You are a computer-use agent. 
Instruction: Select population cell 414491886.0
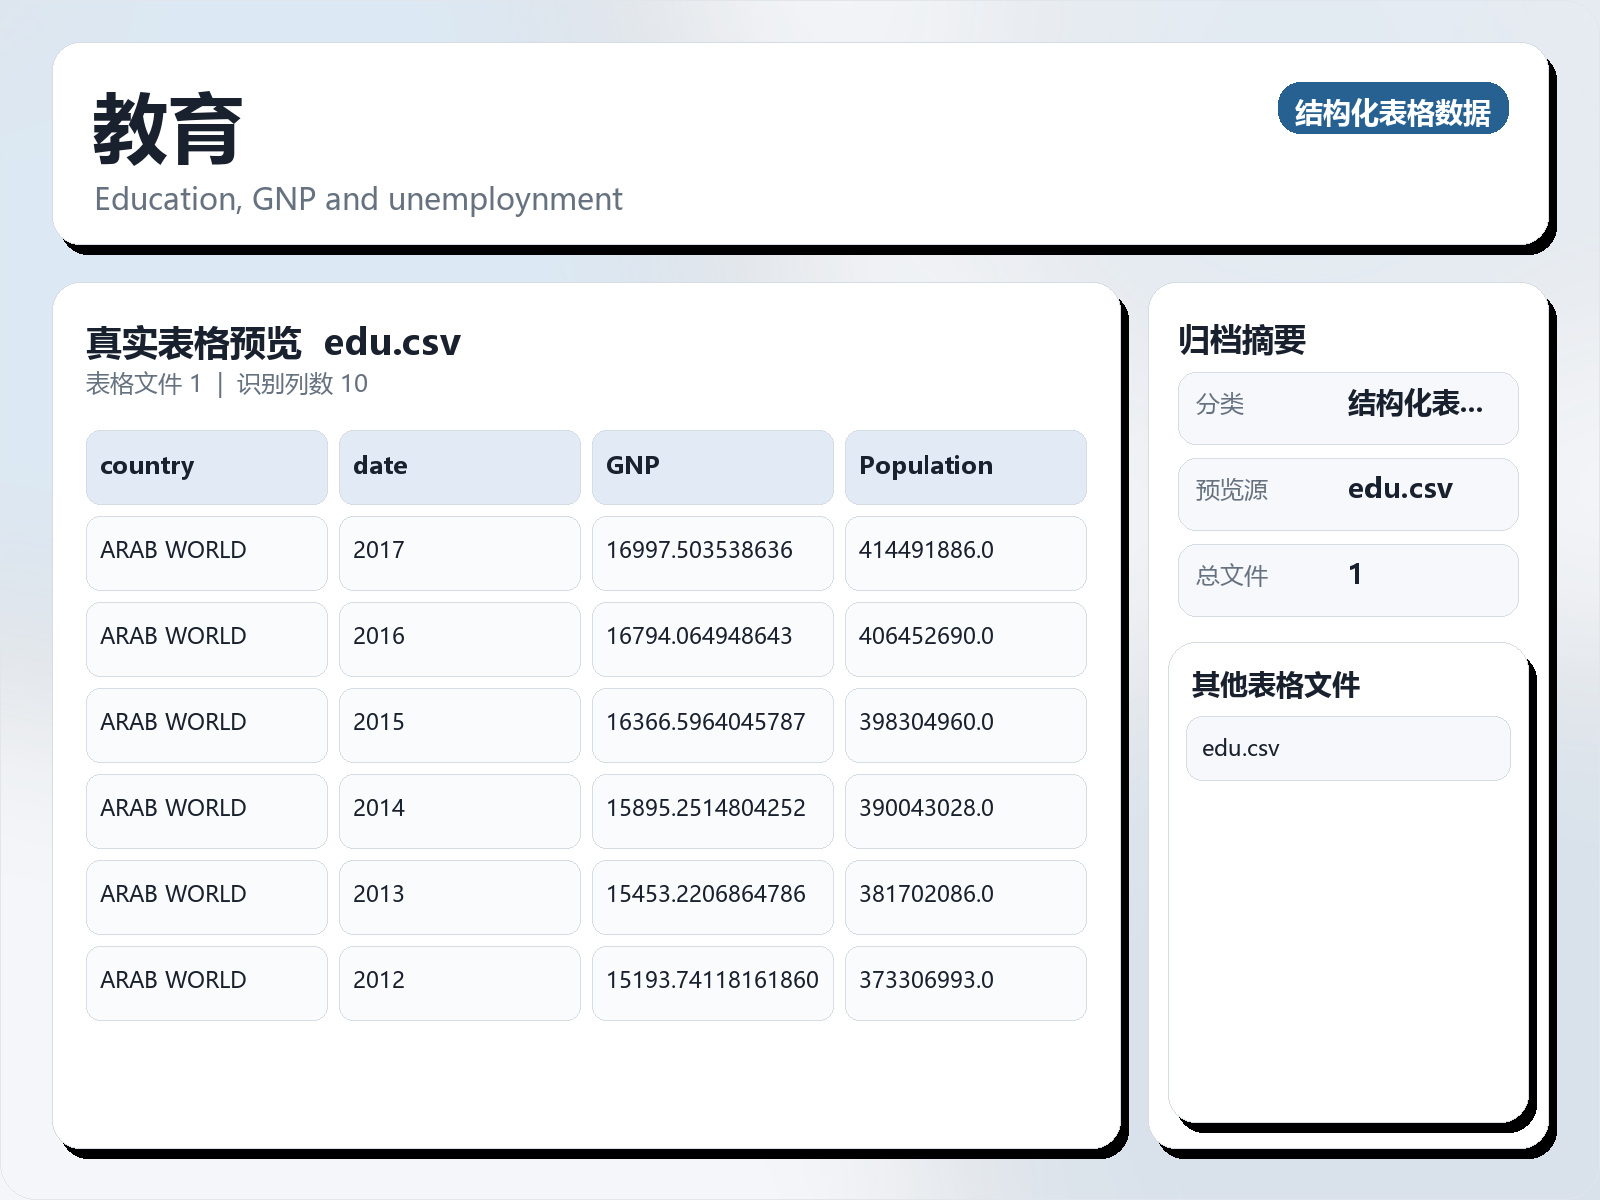[965, 552]
